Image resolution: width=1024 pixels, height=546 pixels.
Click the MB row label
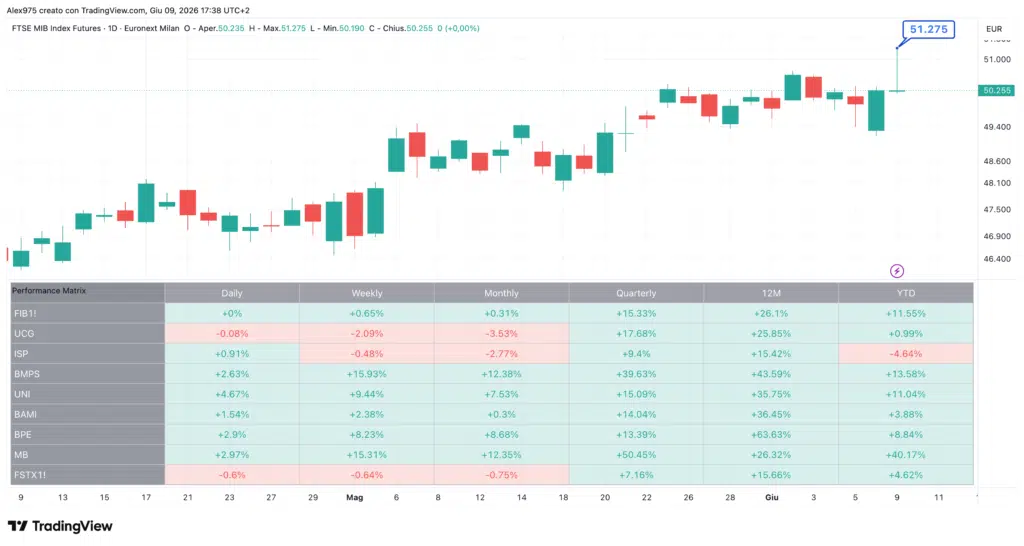pos(88,455)
